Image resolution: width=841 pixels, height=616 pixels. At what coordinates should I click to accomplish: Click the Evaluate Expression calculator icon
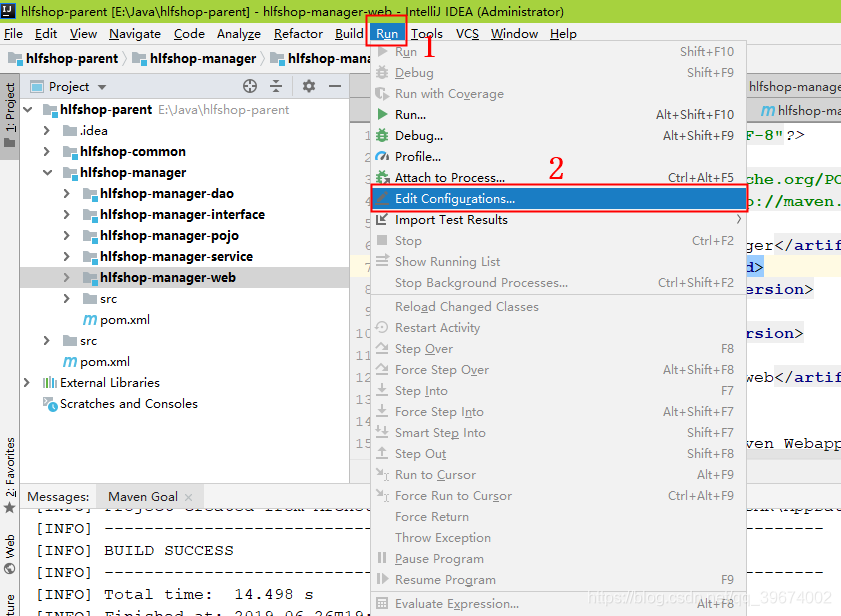(x=382, y=603)
